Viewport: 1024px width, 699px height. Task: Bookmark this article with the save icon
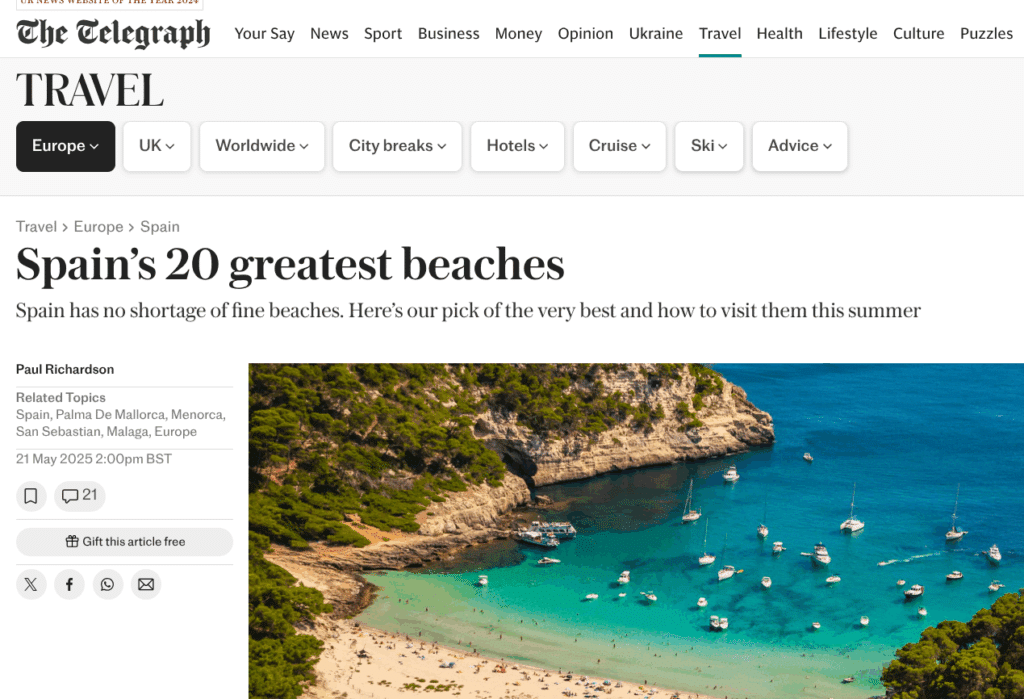(31, 496)
